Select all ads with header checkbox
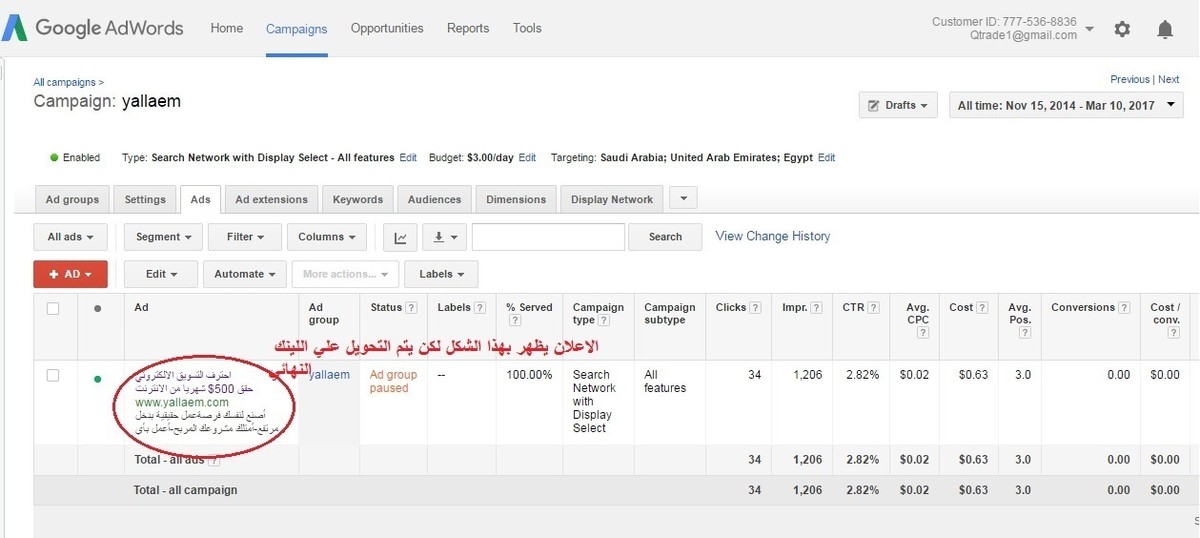 tap(53, 308)
